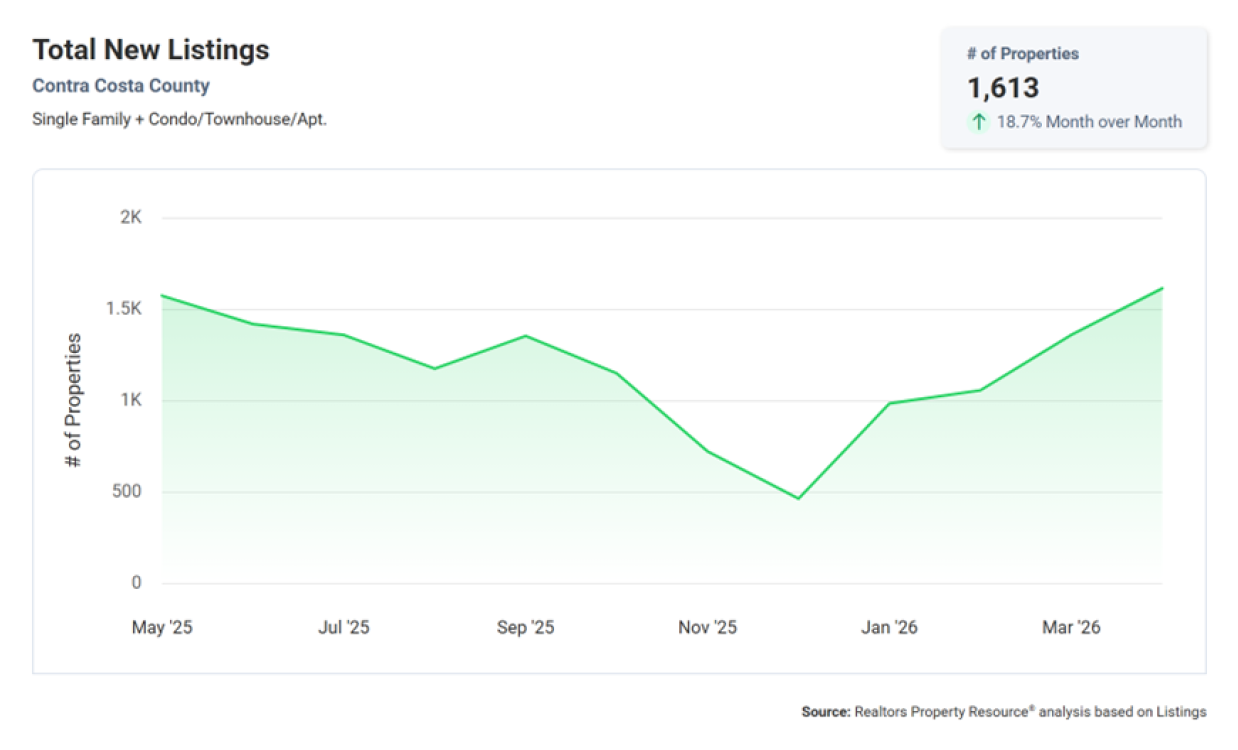Screen dimensions: 1238x750
Task: Click the '0' y-axis label
Action: point(137,583)
